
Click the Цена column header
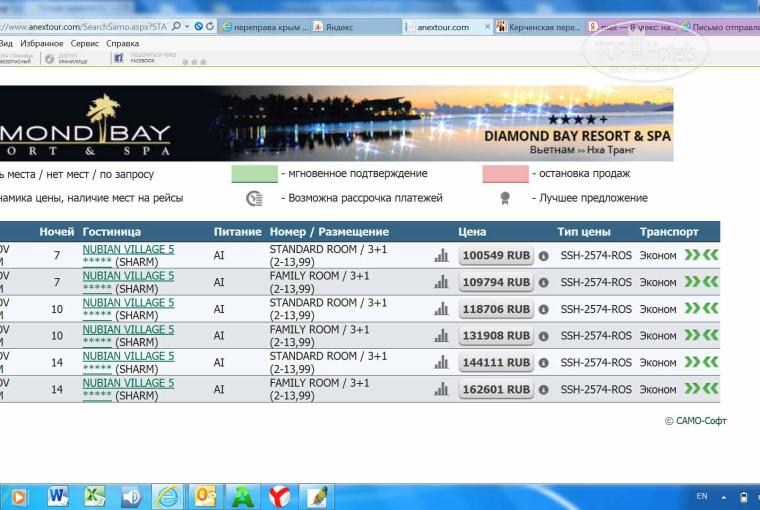click(472, 232)
